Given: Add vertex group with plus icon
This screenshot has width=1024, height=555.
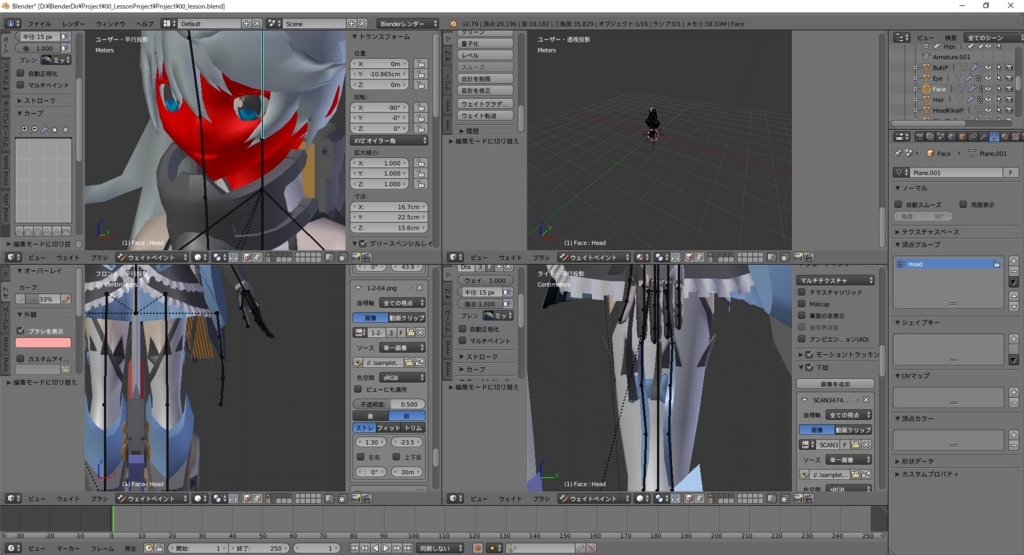Looking at the screenshot, I should click(1014, 261).
